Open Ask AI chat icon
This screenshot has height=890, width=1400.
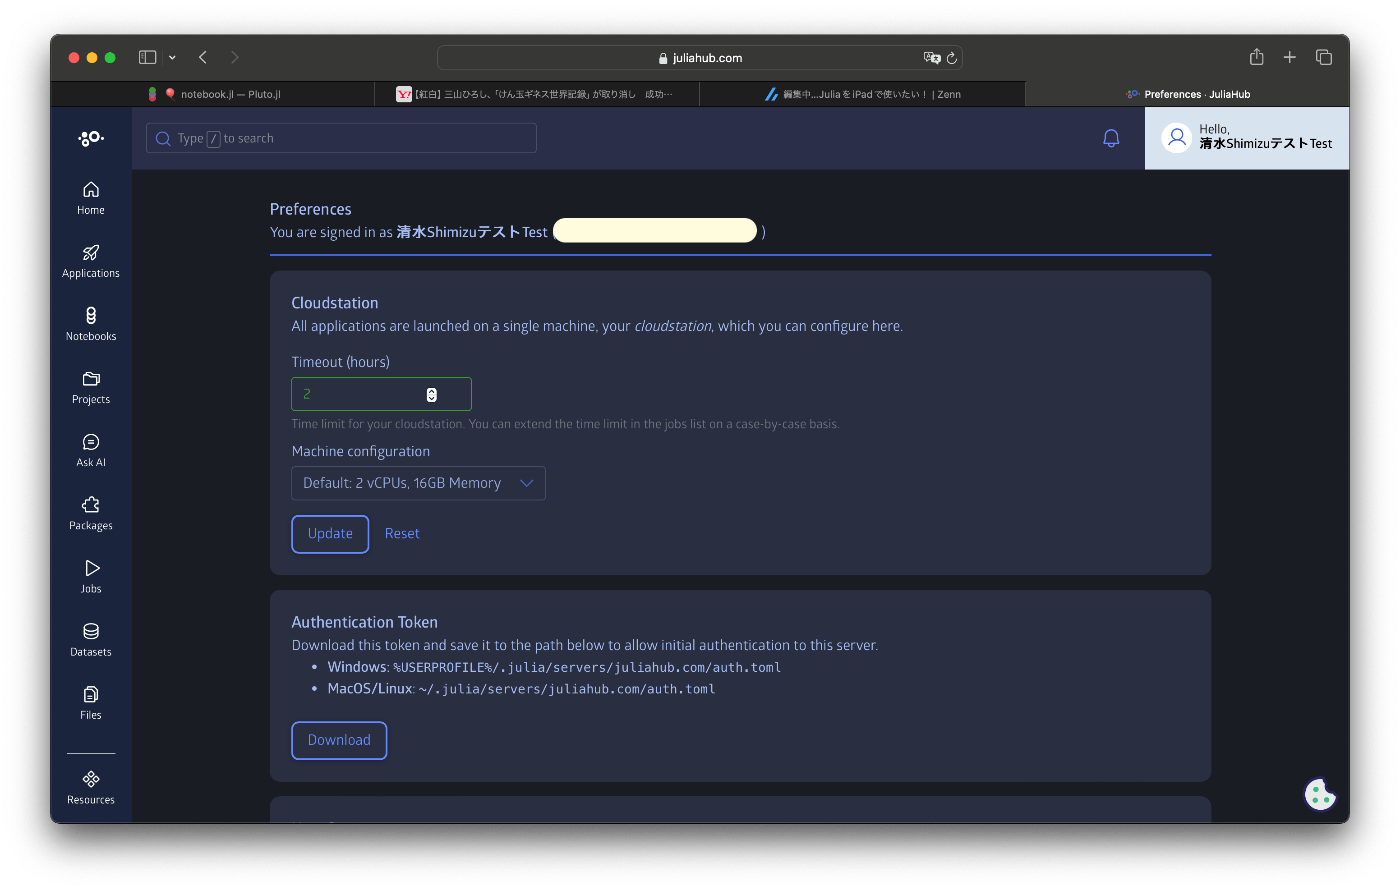tap(91, 442)
